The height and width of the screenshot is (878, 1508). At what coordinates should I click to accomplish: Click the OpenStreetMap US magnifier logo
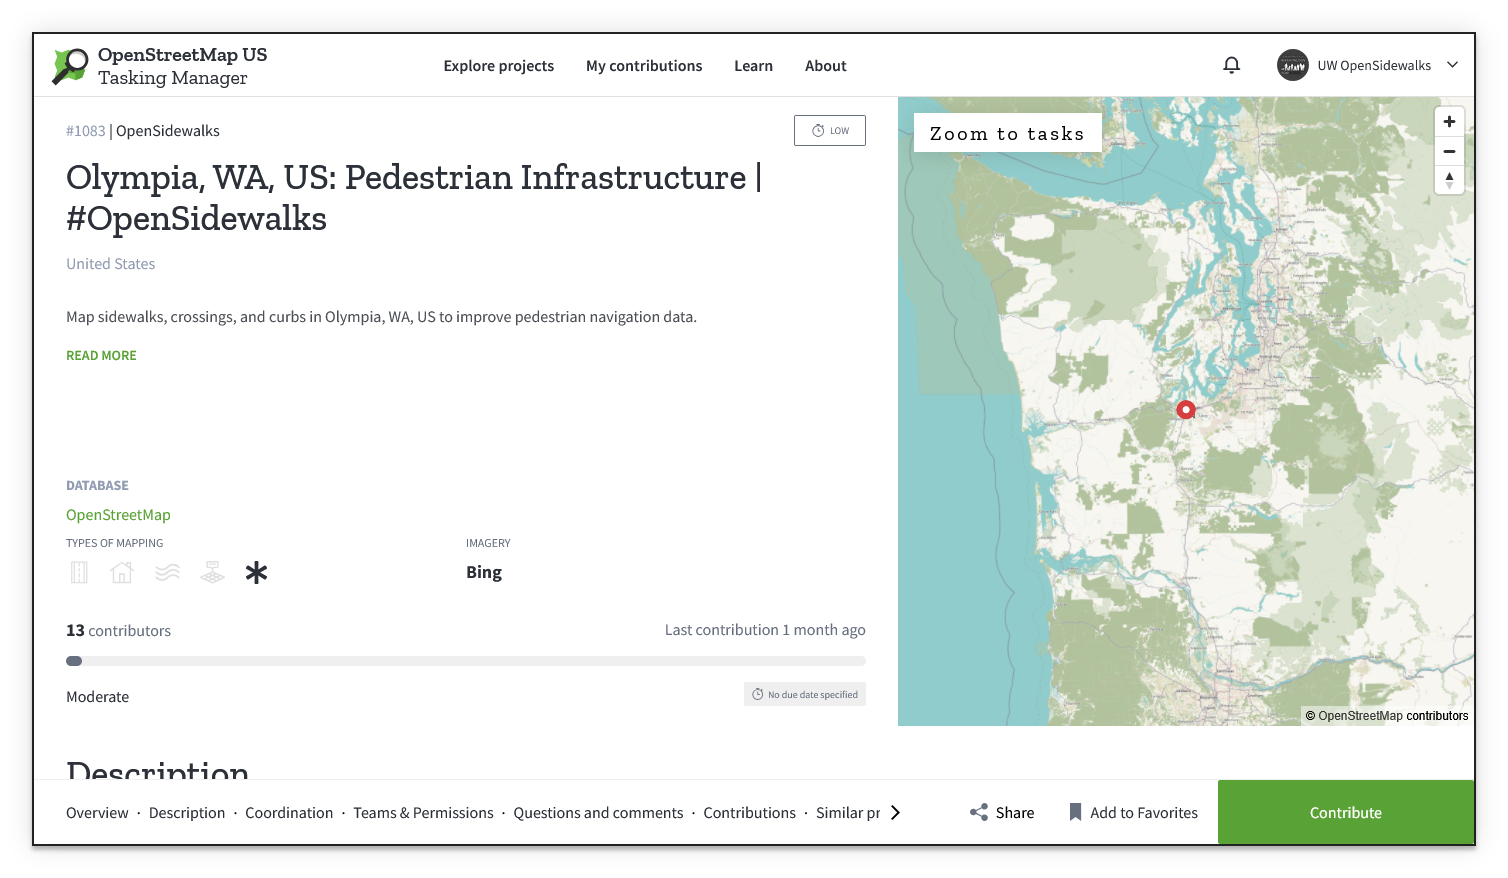point(68,64)
